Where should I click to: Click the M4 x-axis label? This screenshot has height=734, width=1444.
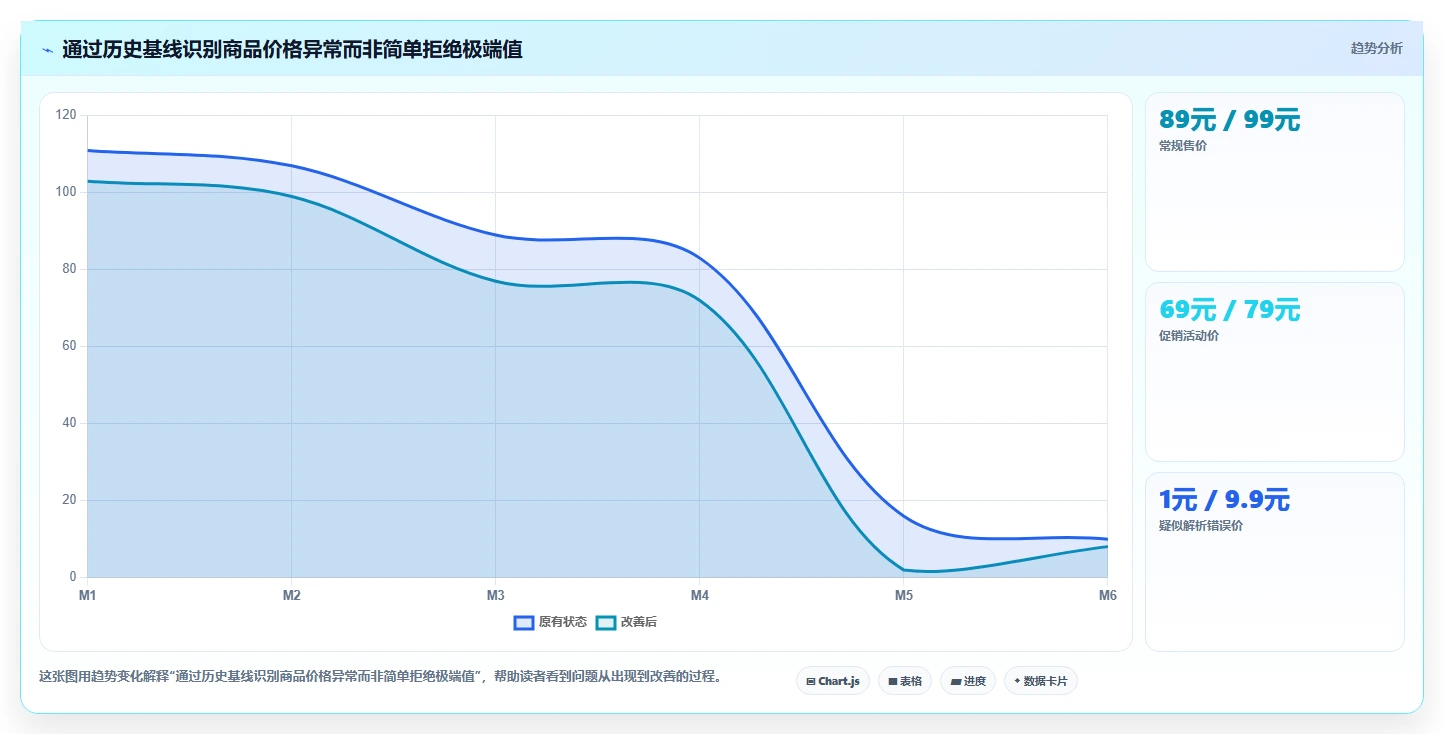[x=700, y=595]
